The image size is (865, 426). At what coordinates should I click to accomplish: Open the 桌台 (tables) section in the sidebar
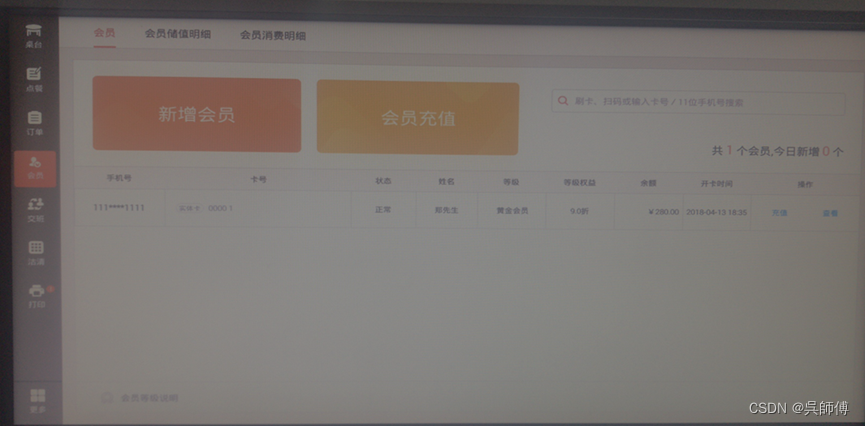(34, 36)
